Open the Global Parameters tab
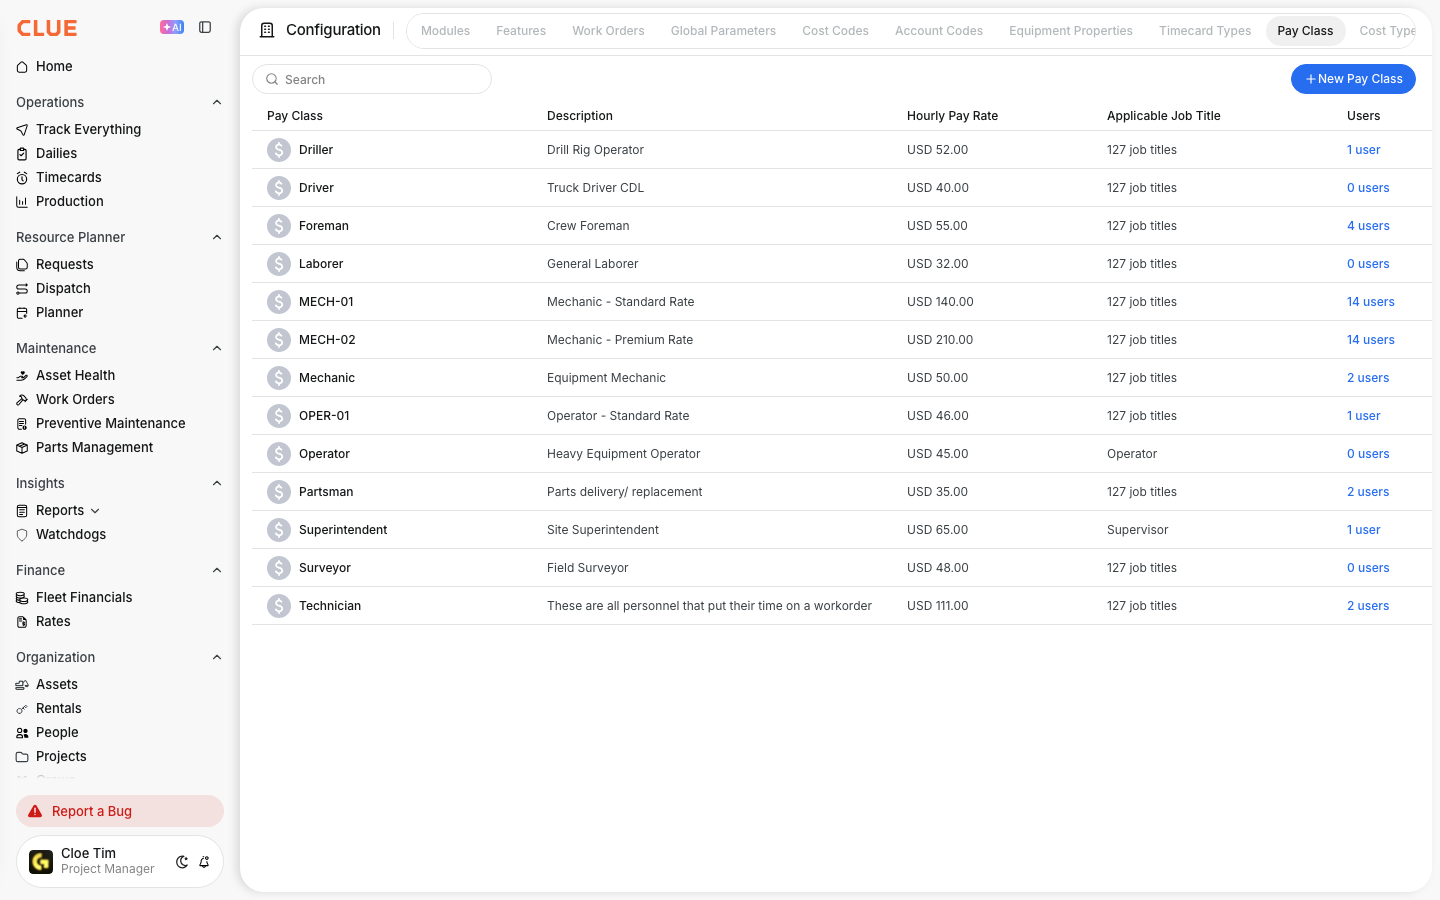Viewport: 1440px width, 900px height. coord(723,31)
